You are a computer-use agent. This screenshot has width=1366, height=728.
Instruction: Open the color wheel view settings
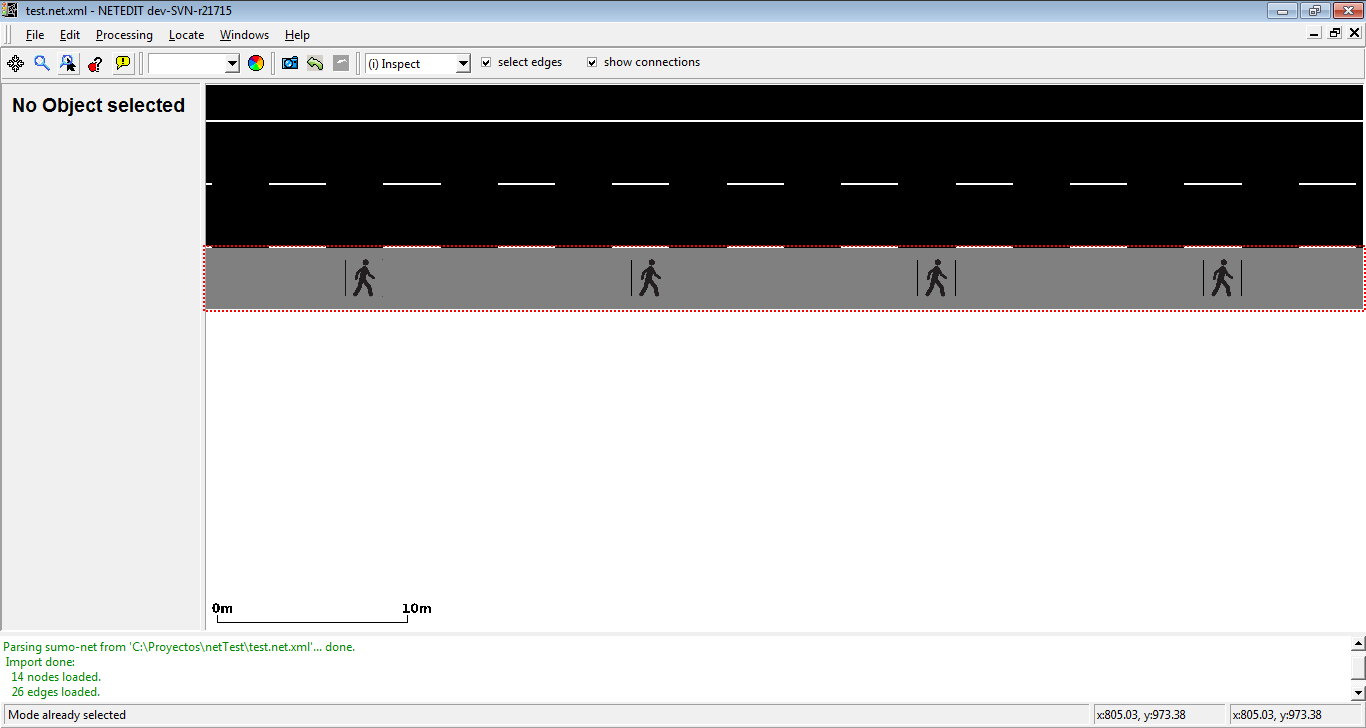point(256,63)
